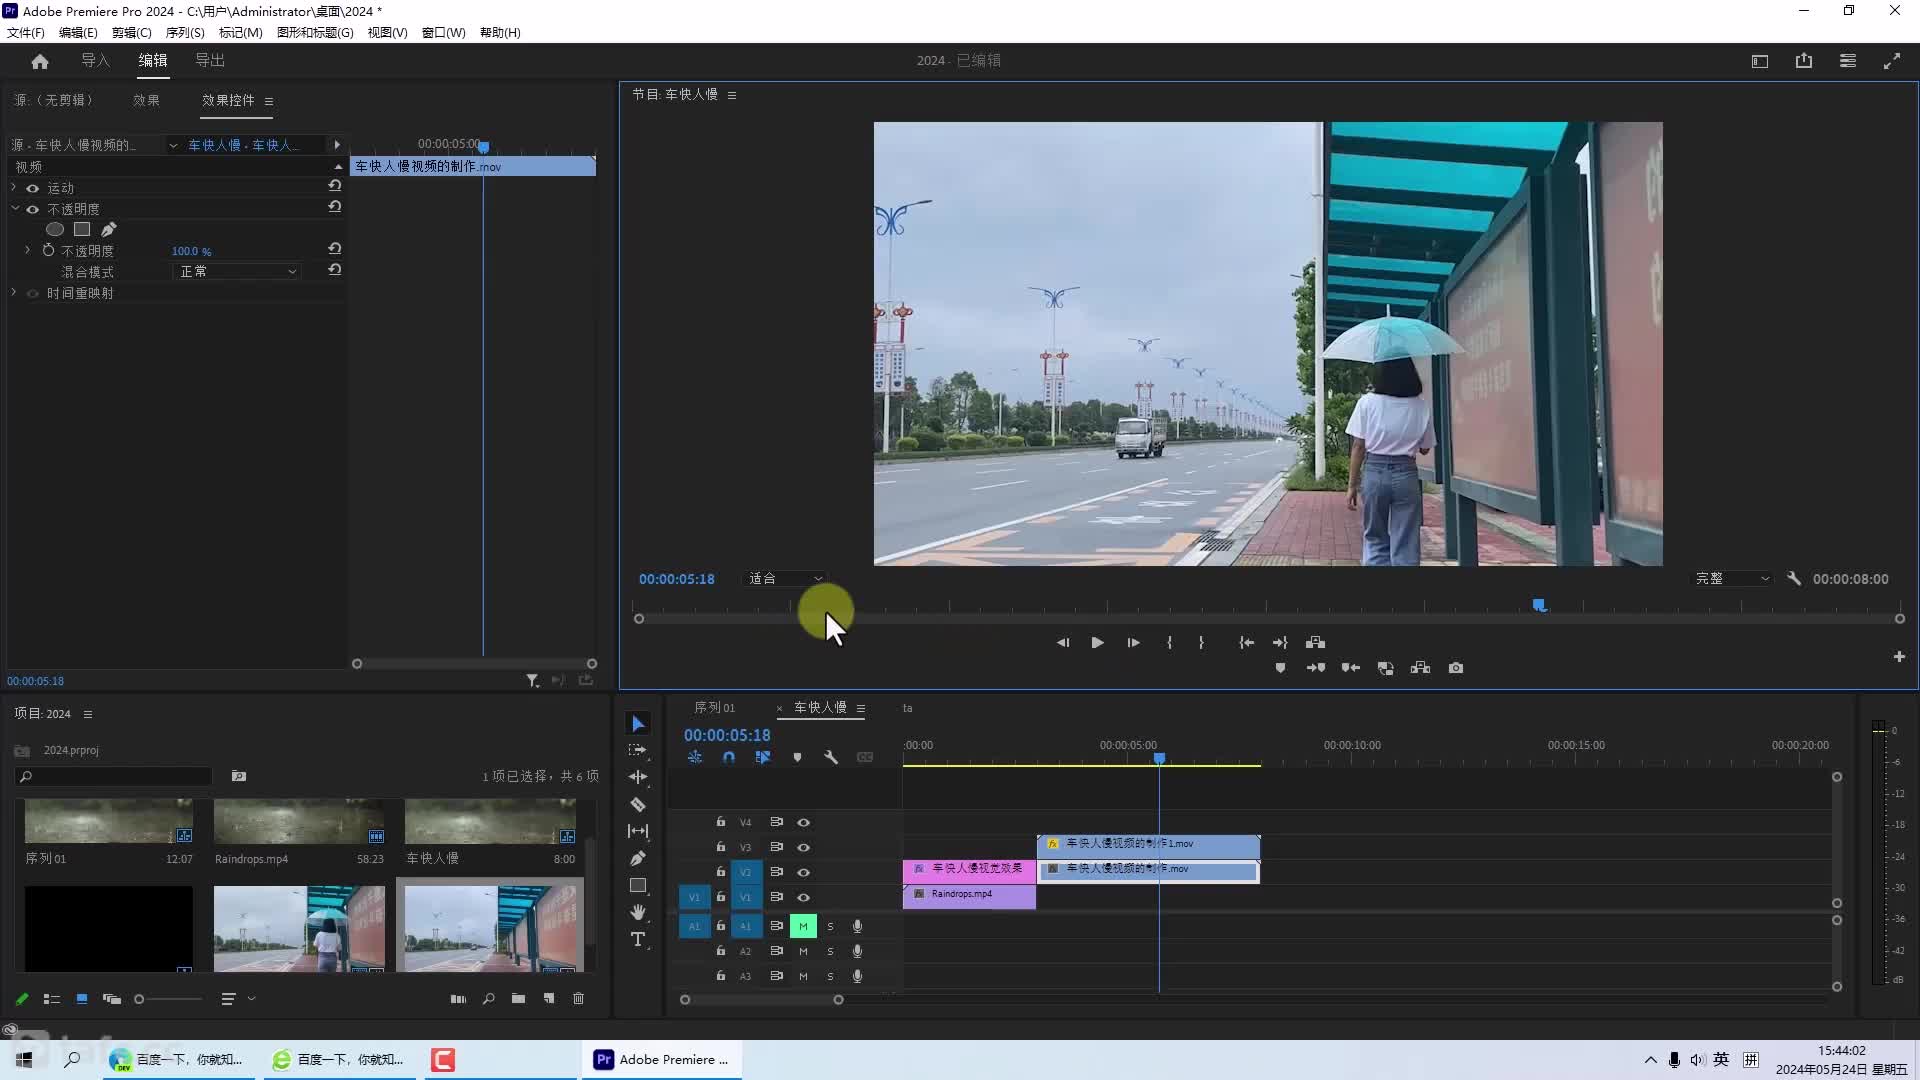The image size is (1920, 1080).
Task: Step back one frame in the program monitor
Action: click(x=1063, y=643)
